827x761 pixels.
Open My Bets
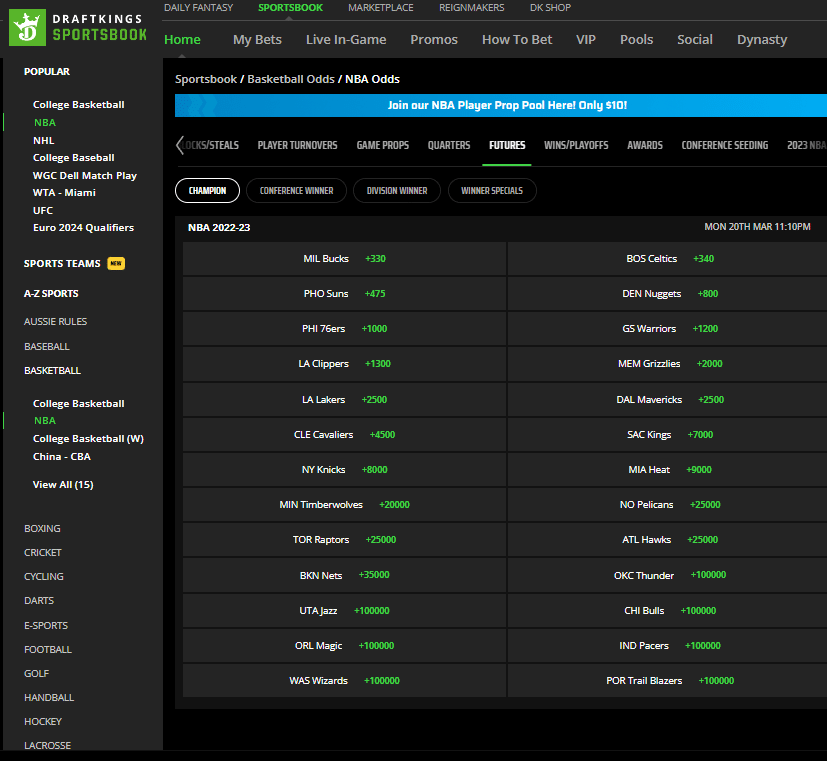coord(257,40)
